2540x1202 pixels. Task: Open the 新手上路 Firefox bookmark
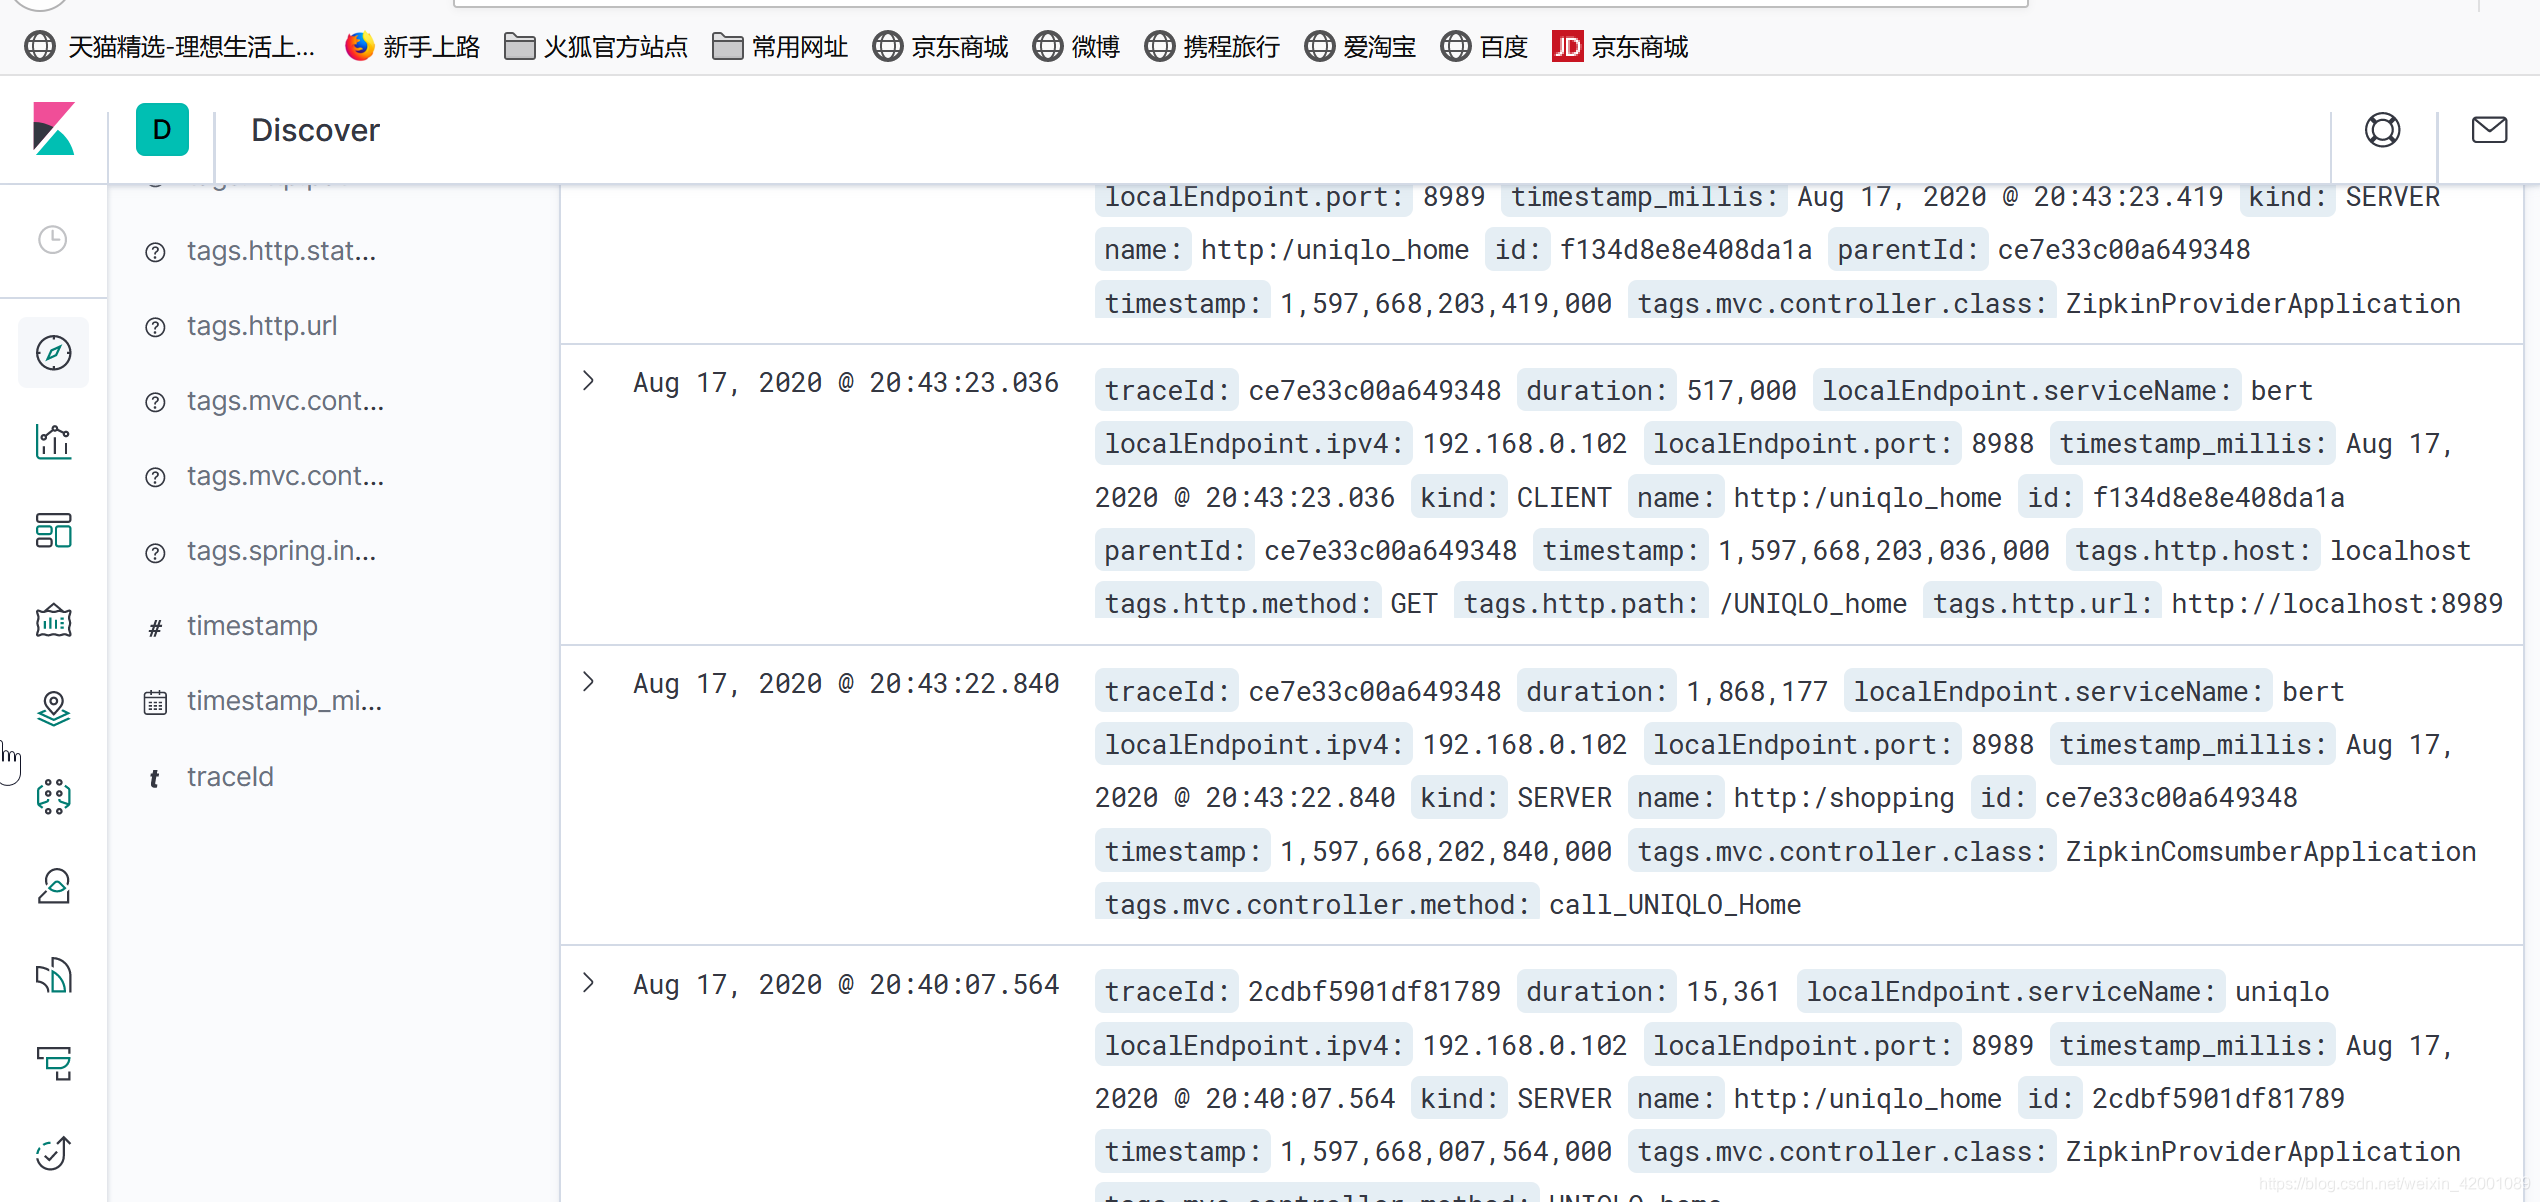click(x=412, y=46)
